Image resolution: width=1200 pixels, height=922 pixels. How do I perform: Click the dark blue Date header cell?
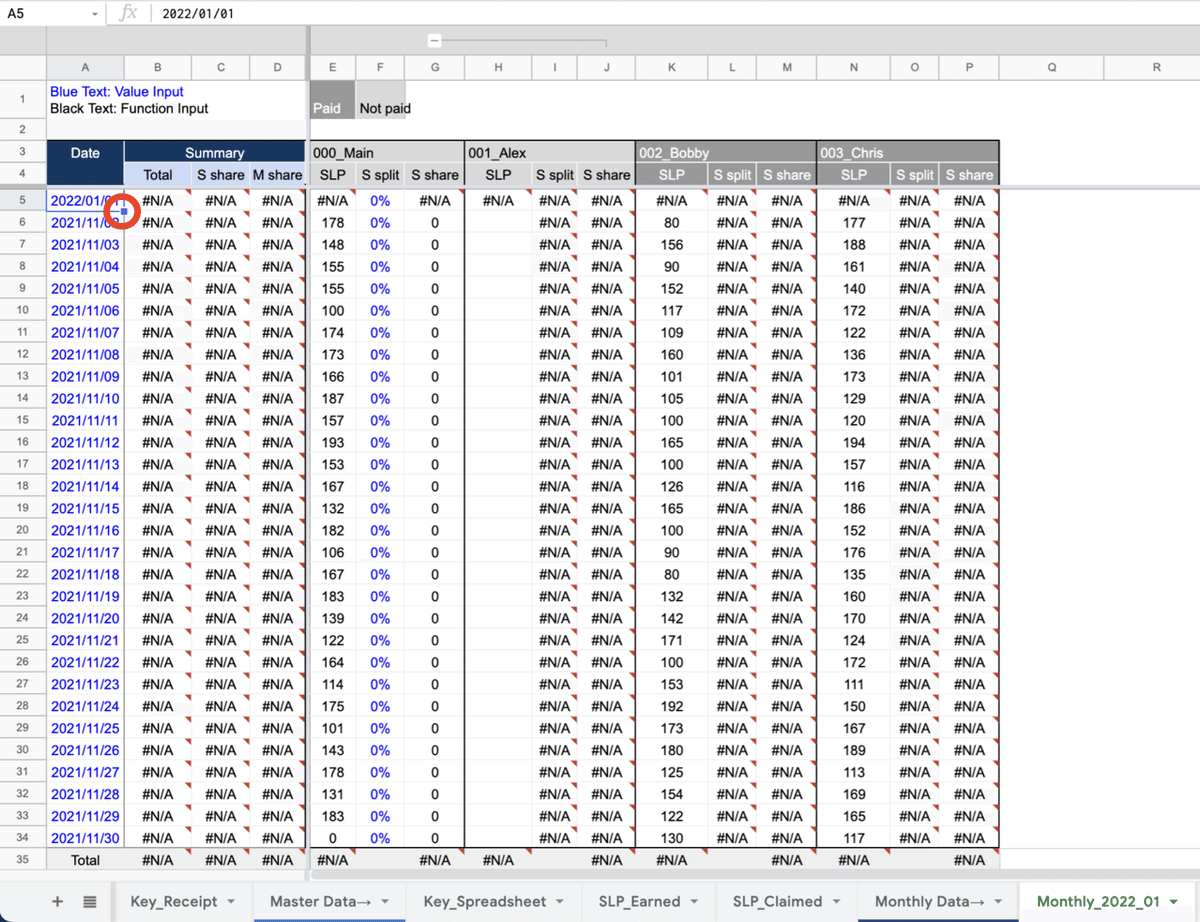point(85,163)
